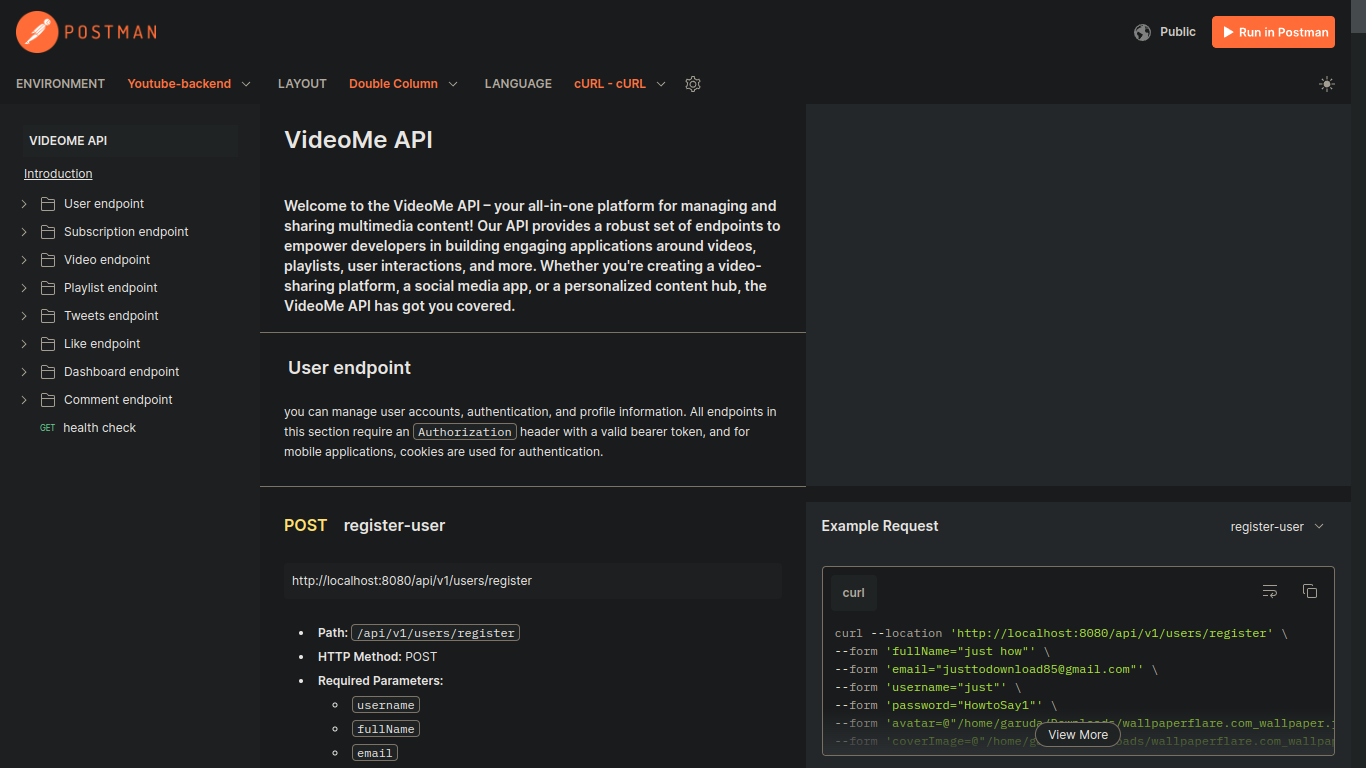Click the User endpoint section heading
This screenshot has width=1366, height=768.
coord(349,368)
